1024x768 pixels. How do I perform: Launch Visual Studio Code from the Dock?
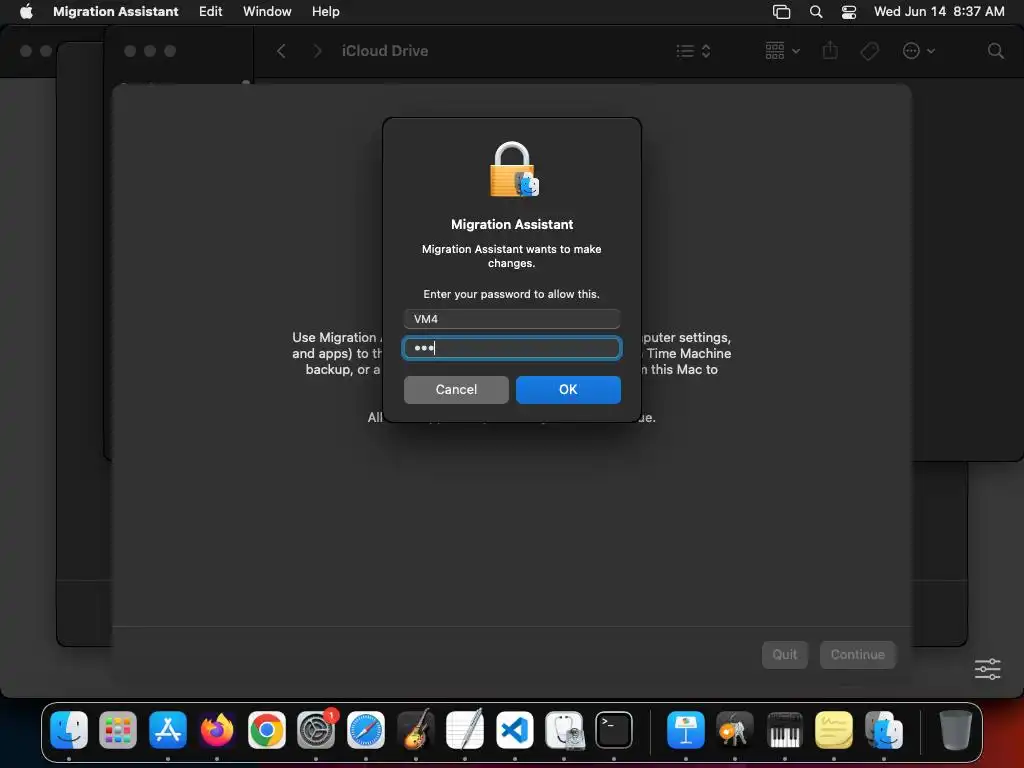pyautogui.click(x=515, y=729)
